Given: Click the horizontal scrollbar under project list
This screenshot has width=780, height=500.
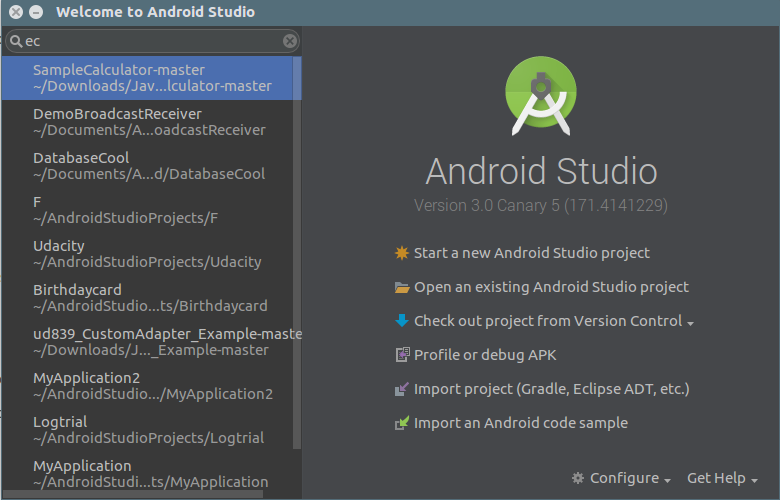Looking at the screenshot, I should click(x=133, y=494).
